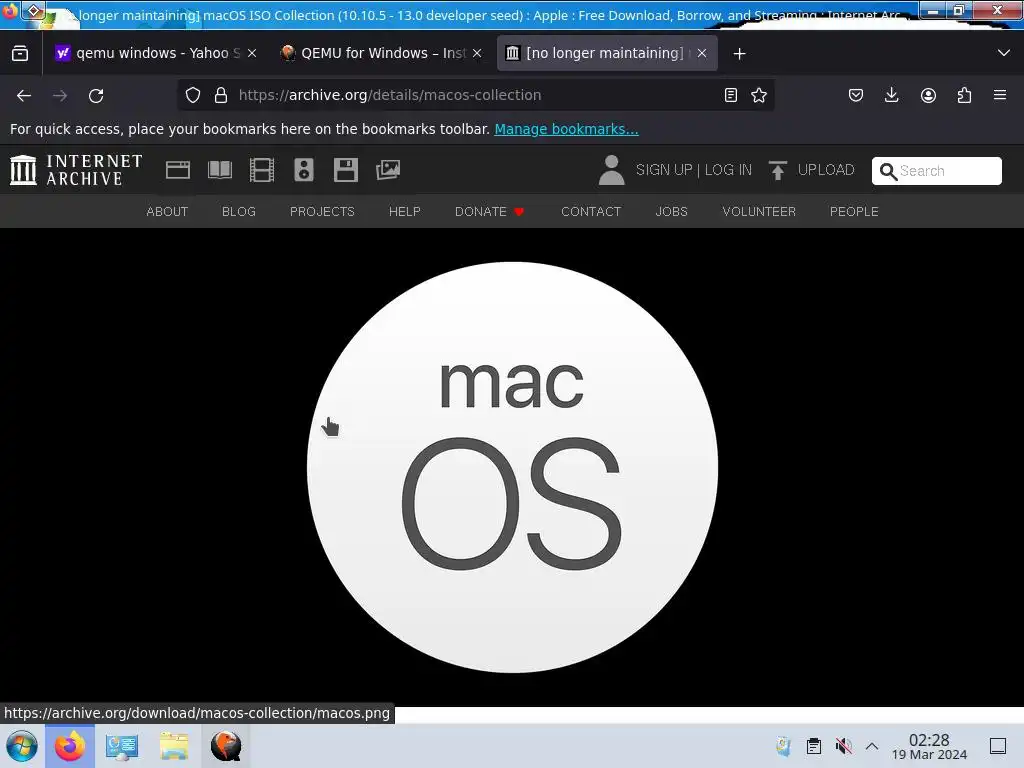Open the JOBS menu item
This screenshot has height=768, width=1024.
tap(671, 212)
